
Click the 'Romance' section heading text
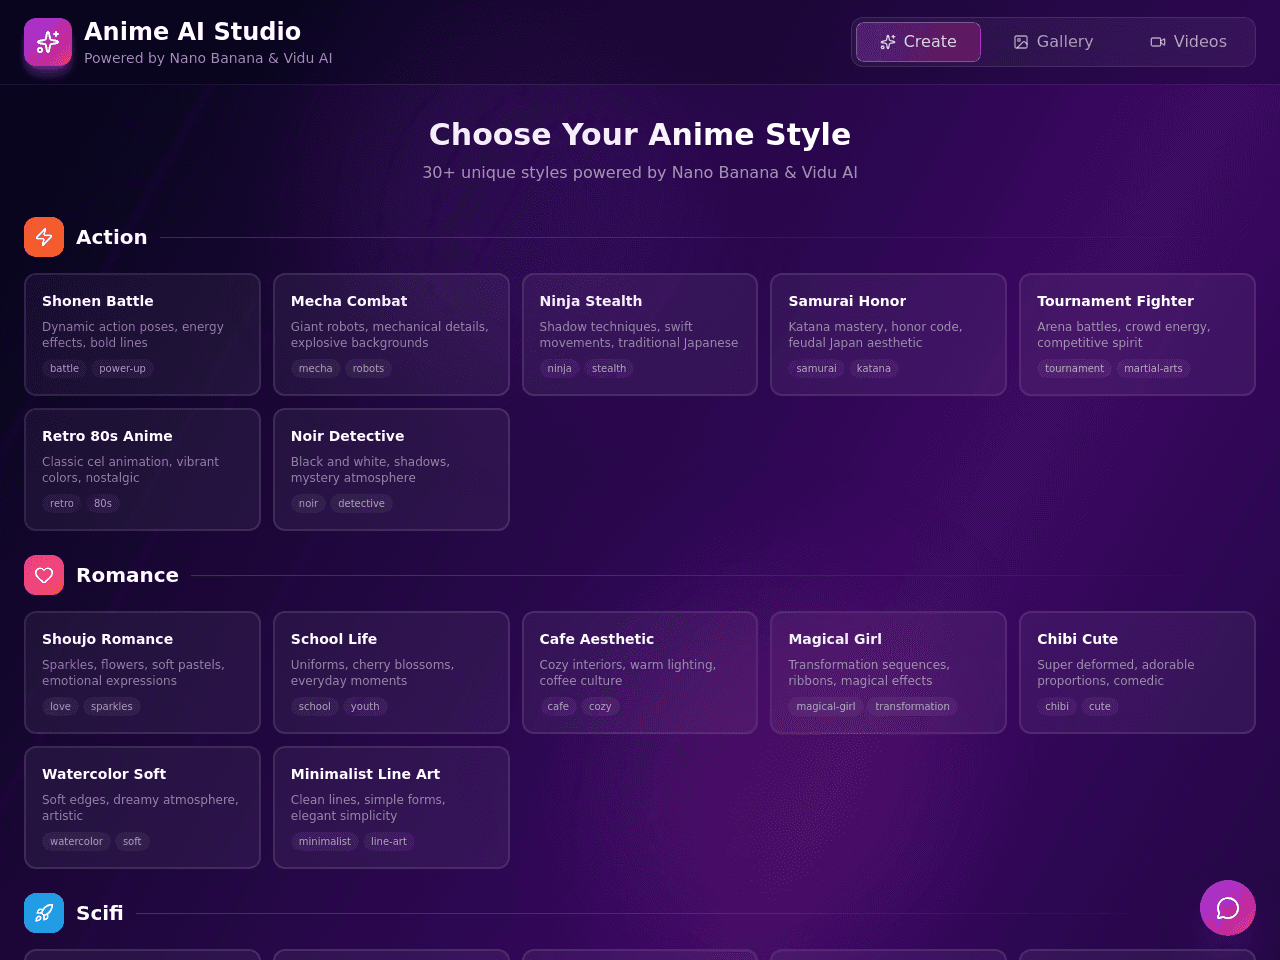127,575
